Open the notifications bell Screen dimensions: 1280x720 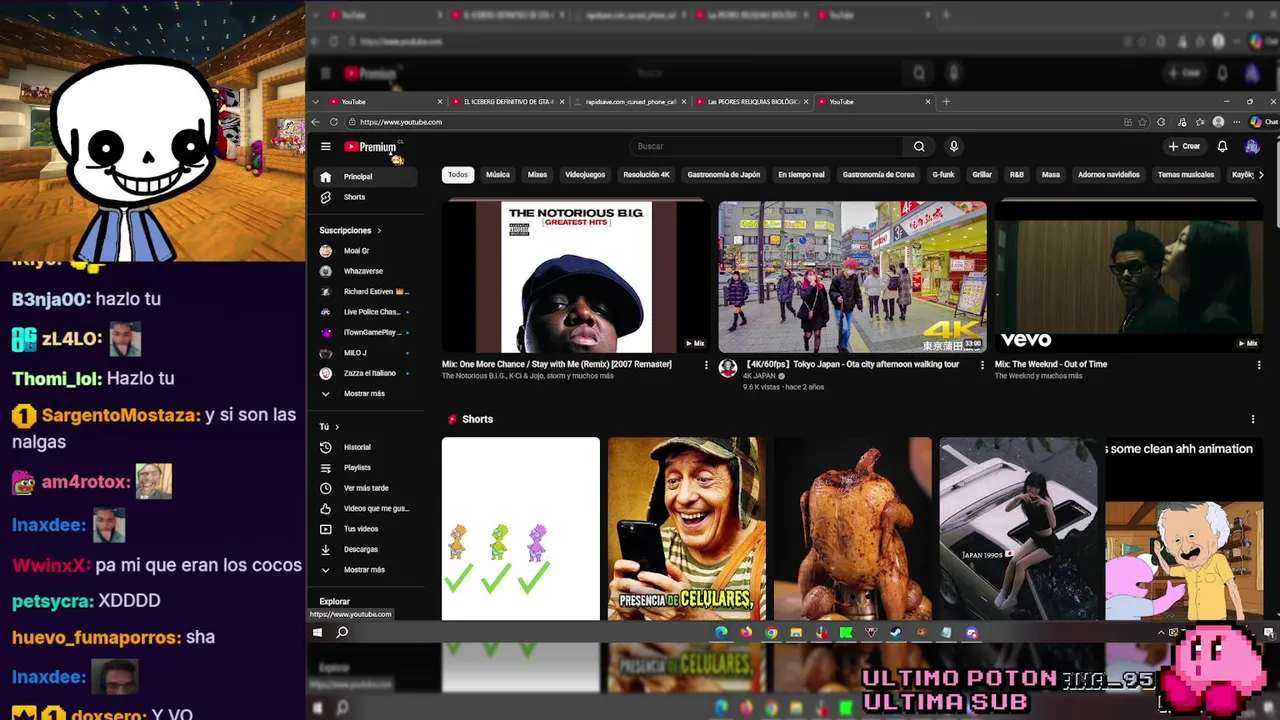coord(1222,147)
